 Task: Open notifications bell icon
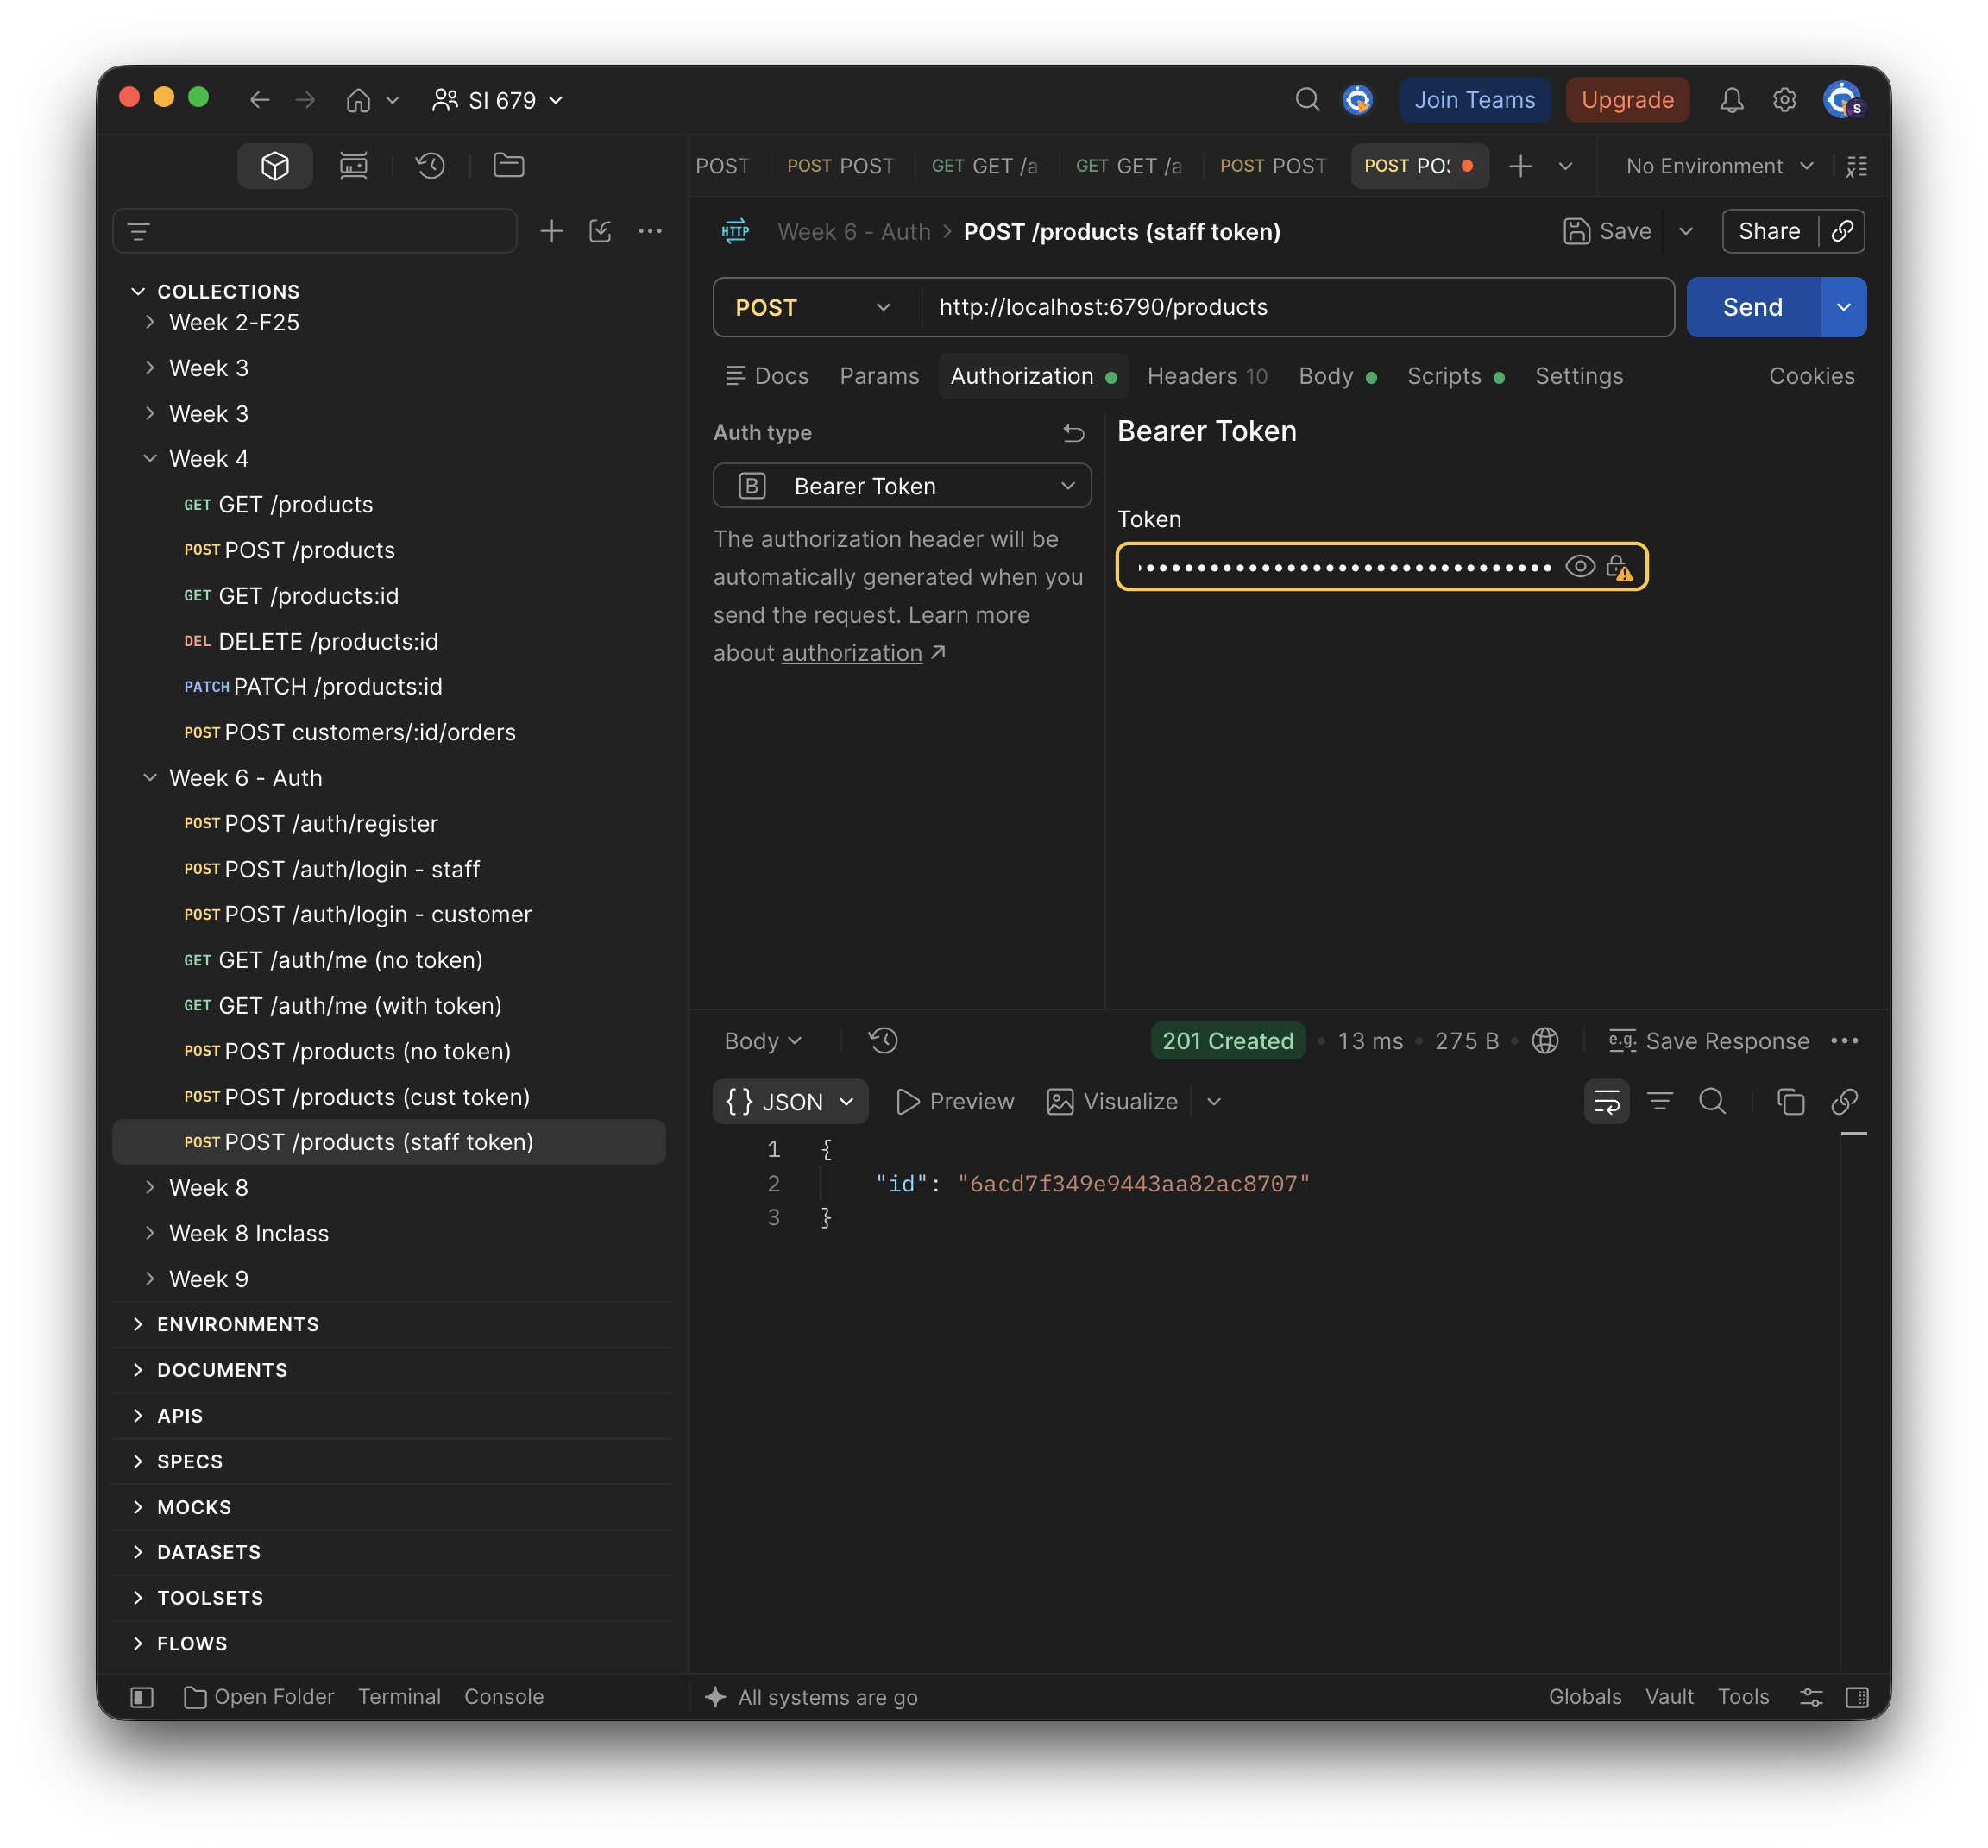point(1732,100)
